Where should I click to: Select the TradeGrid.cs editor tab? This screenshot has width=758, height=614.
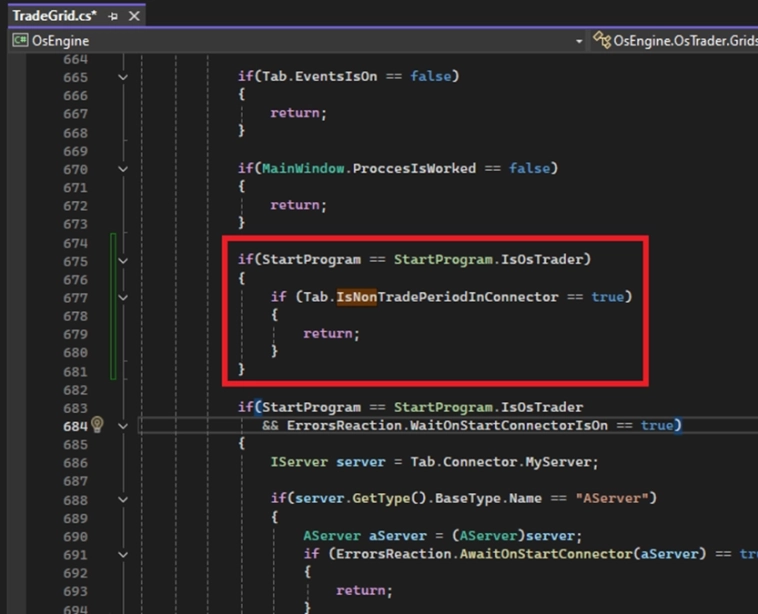[x=53, y=16]
